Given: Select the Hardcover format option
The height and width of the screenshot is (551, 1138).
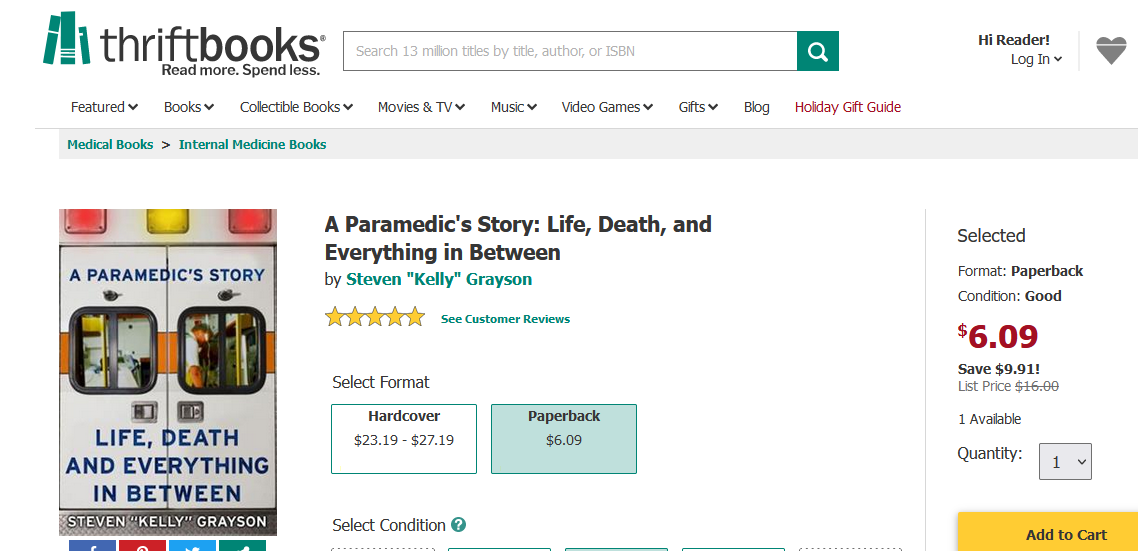Looking at the screenshot, I should coord(404,438).
